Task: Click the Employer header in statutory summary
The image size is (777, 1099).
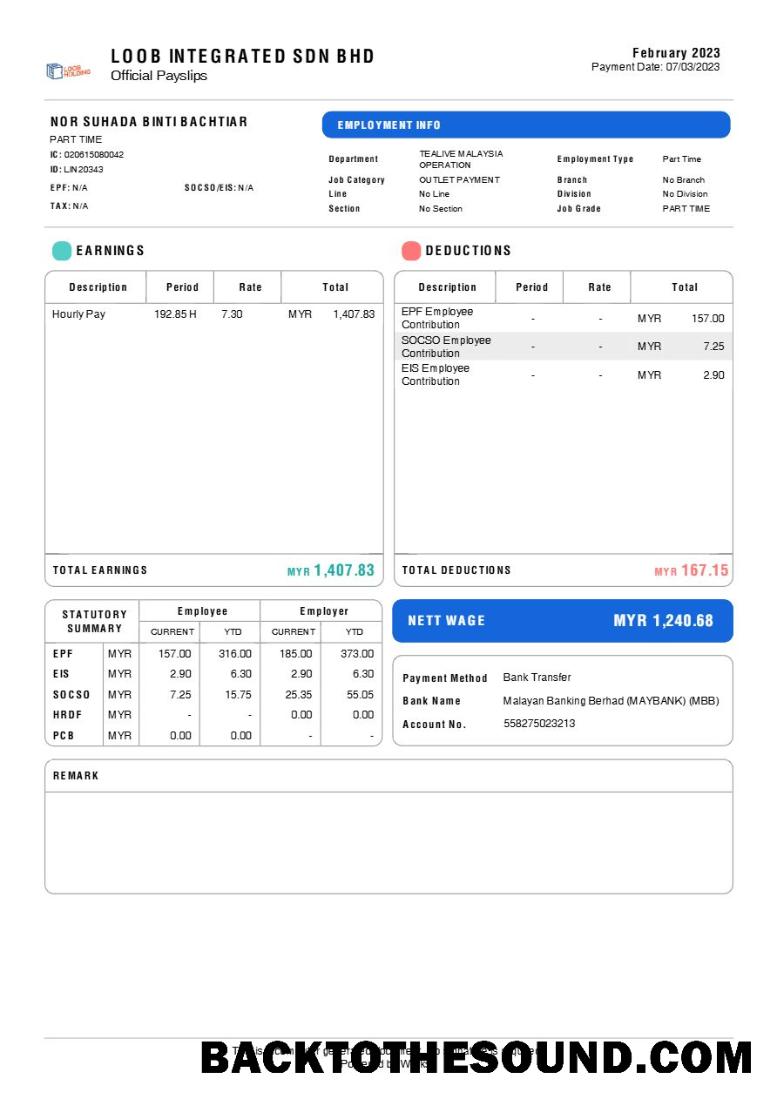Action: point(324,611)
